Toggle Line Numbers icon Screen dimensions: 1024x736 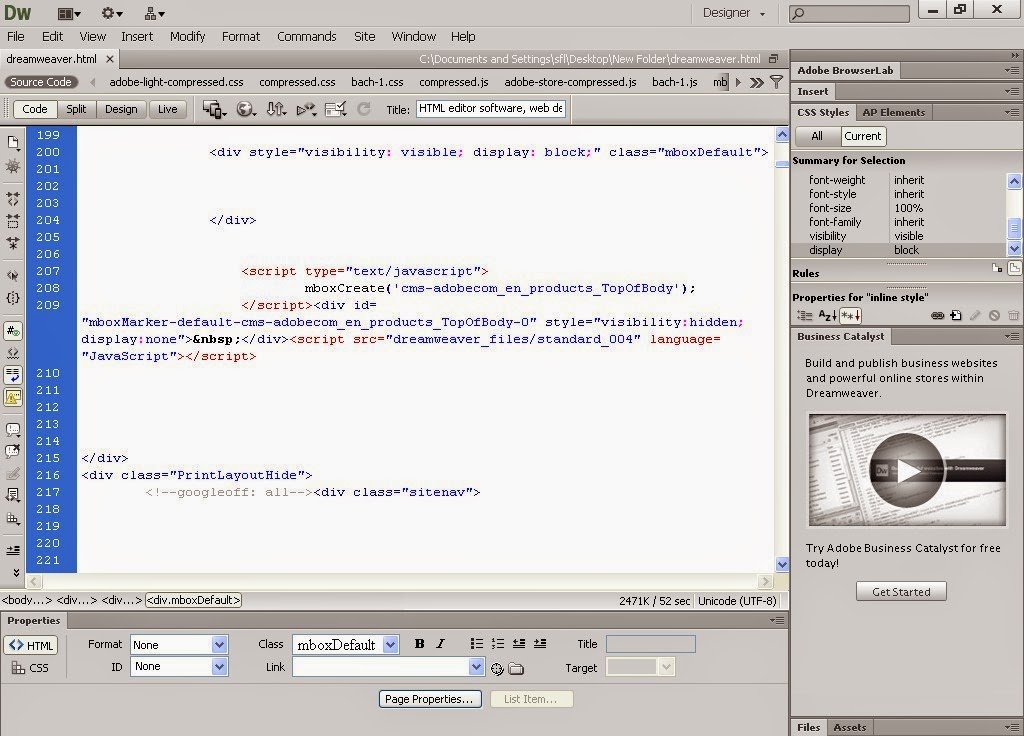(x=13, y=330)
